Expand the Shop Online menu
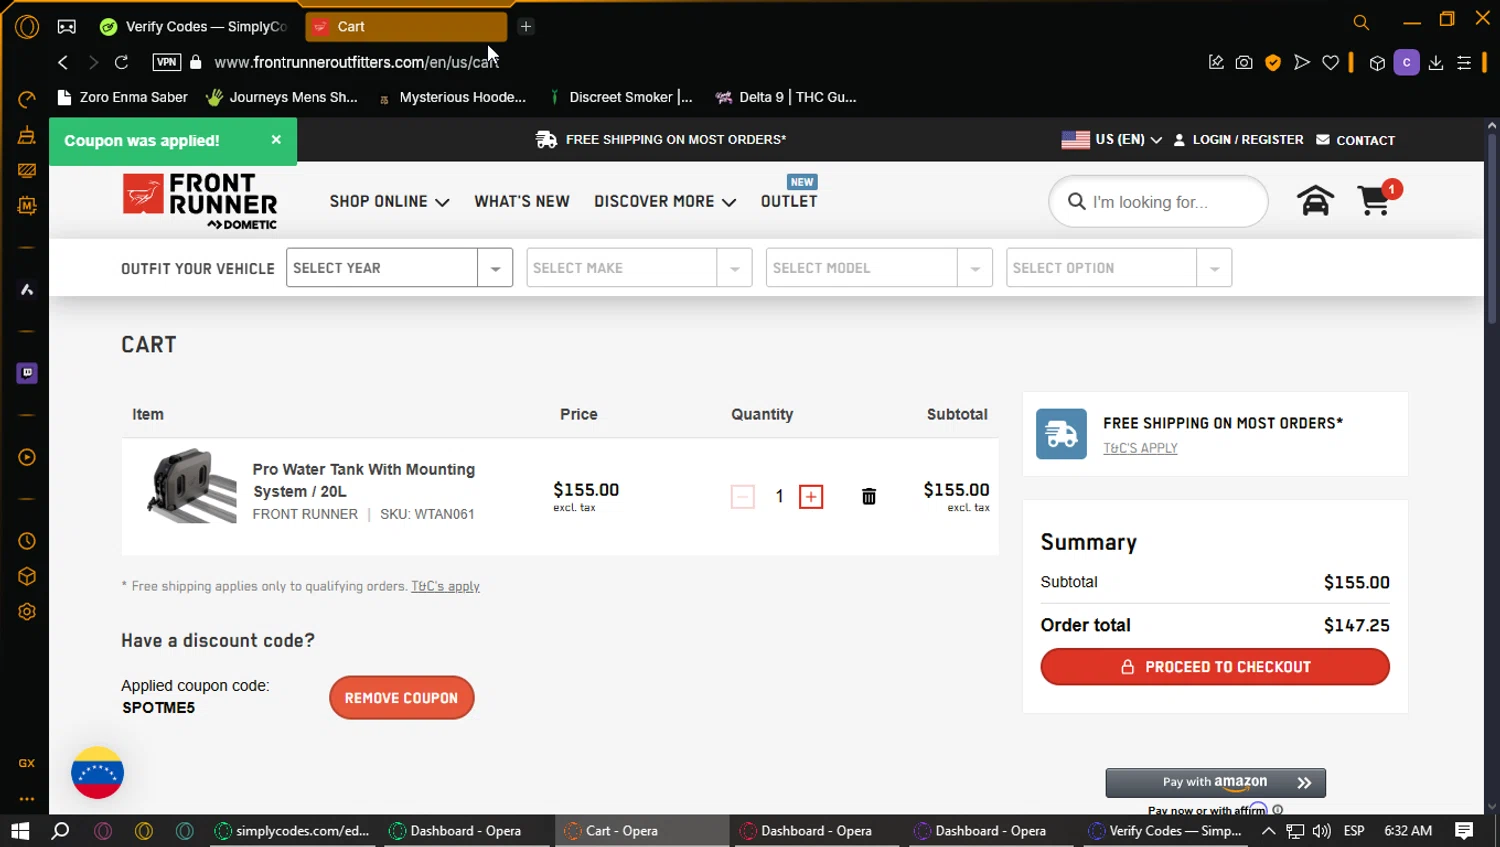The image size is (1500, 847). pos(389,201)
